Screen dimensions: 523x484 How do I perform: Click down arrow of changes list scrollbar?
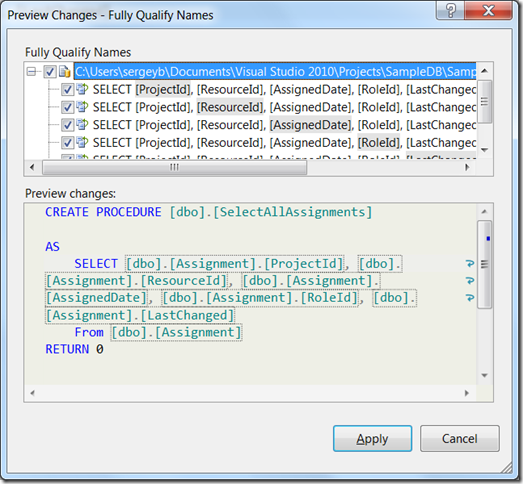click(485, 150)
